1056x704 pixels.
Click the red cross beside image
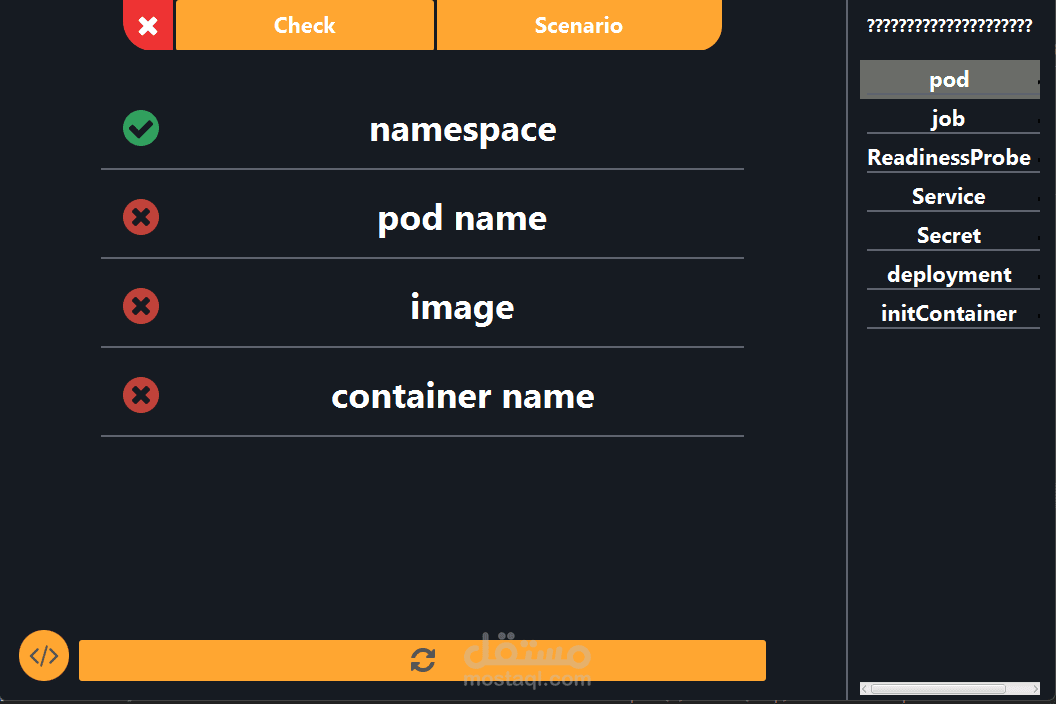pyautogui.click(x=141, y=306)
